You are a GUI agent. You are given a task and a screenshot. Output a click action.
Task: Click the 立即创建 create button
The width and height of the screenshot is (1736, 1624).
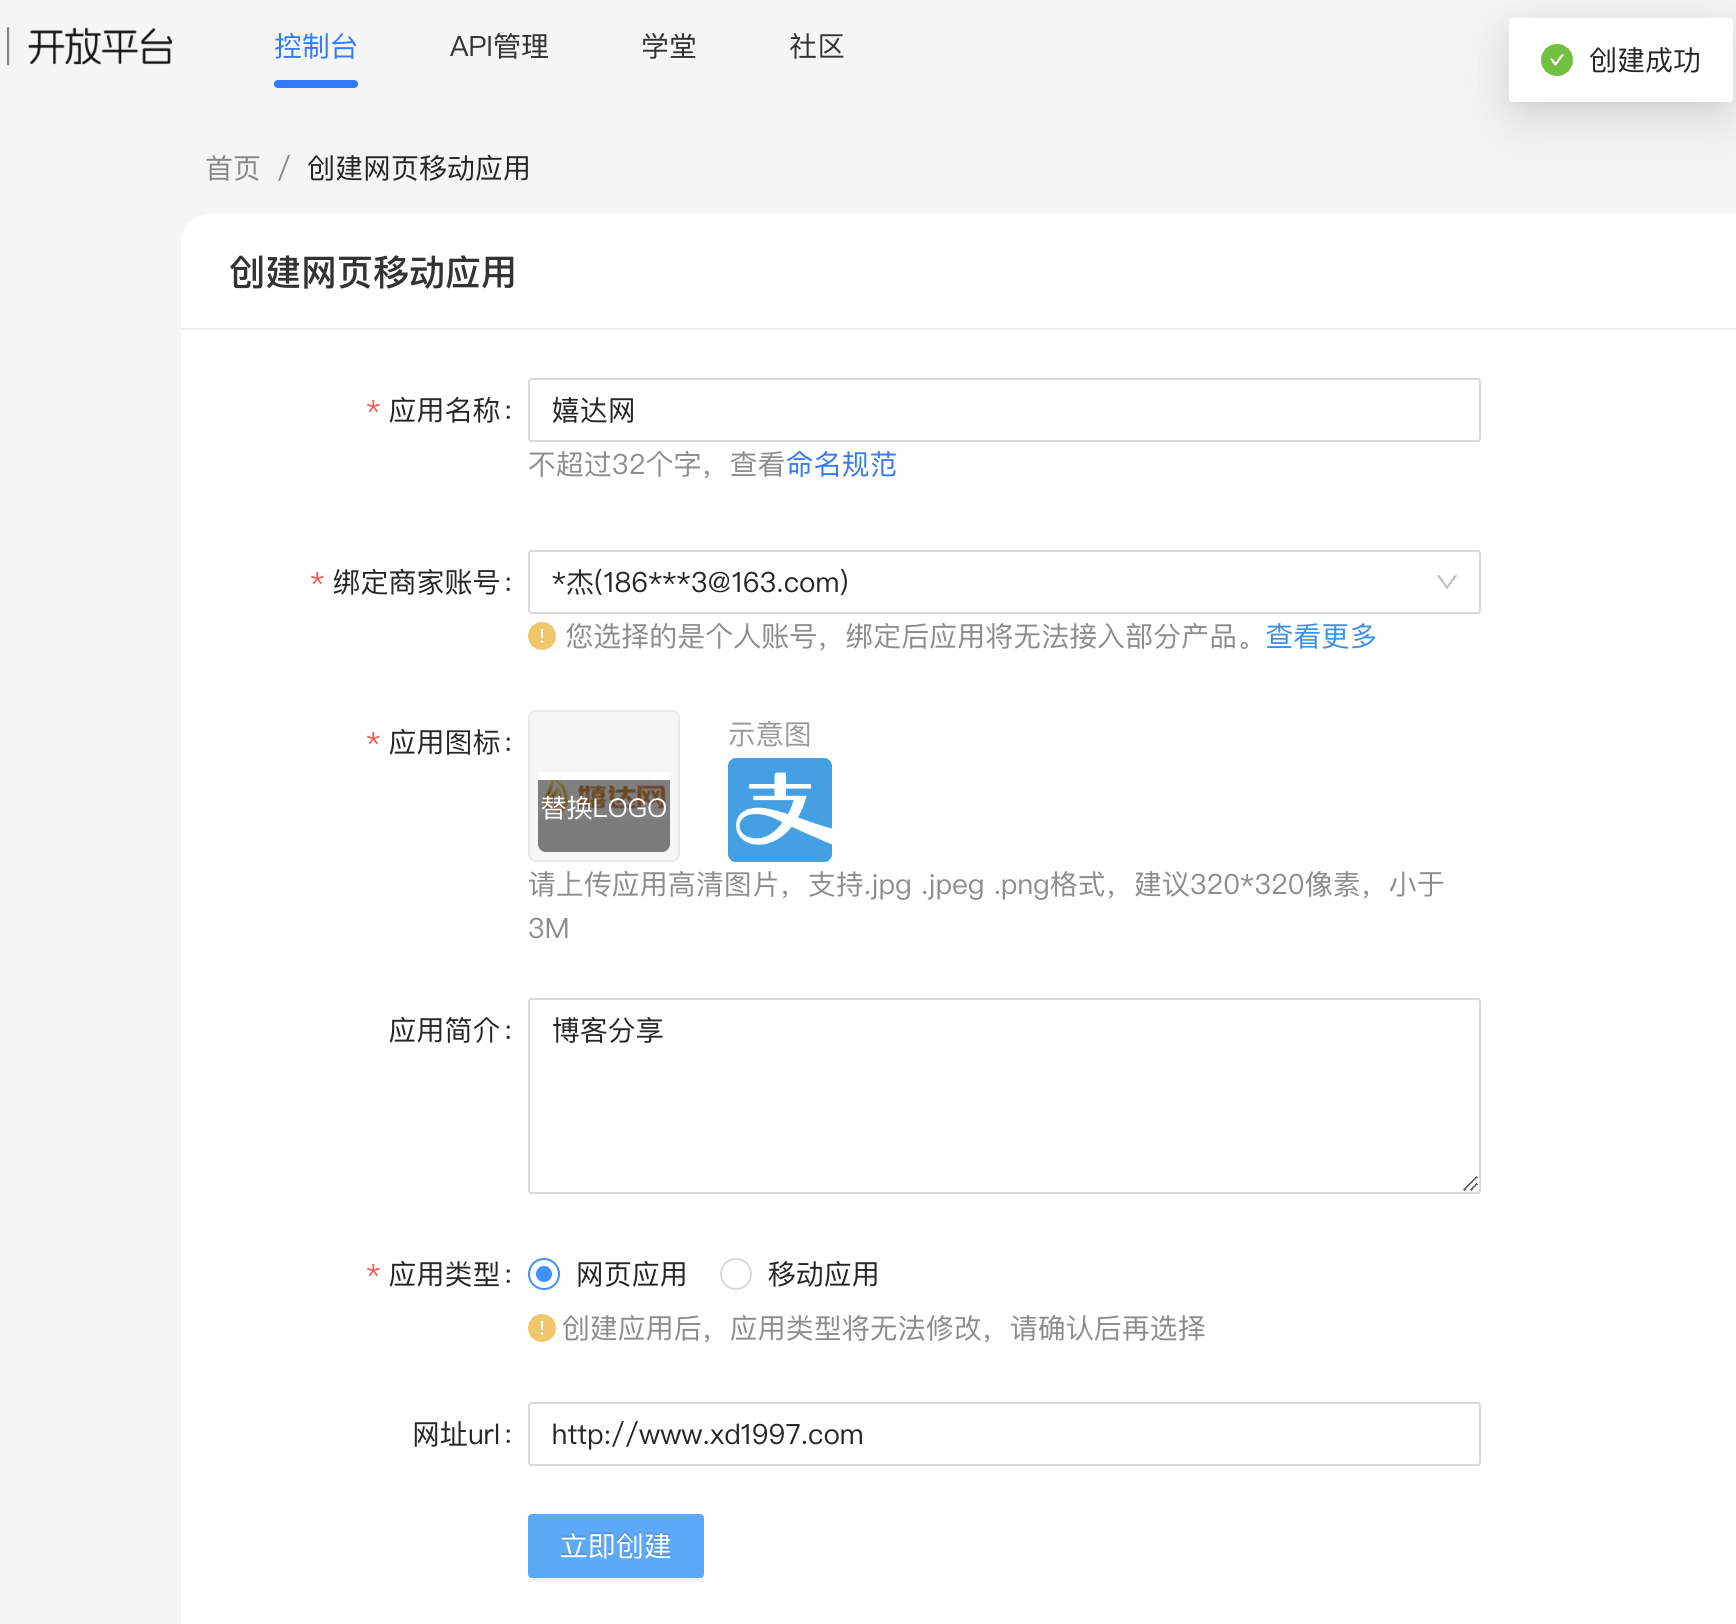click(615, 1545)
